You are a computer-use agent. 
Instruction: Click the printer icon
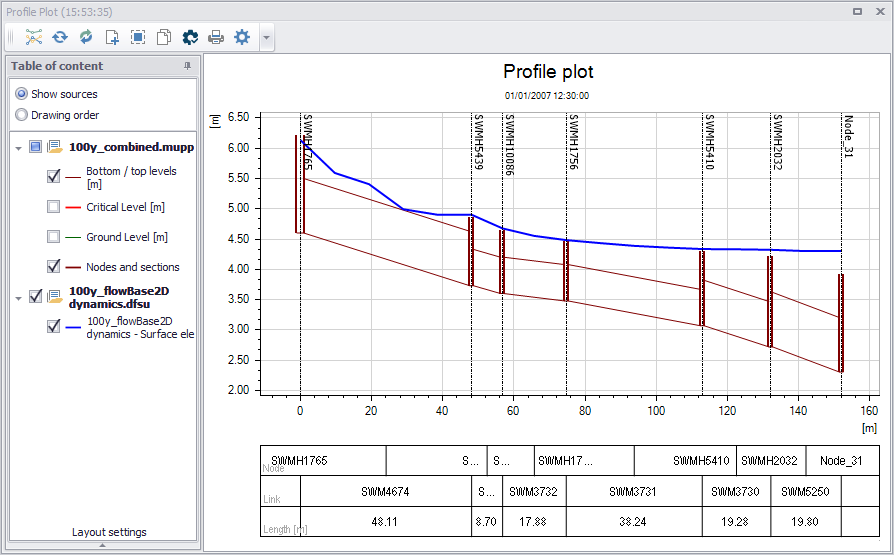click(216, 37)
